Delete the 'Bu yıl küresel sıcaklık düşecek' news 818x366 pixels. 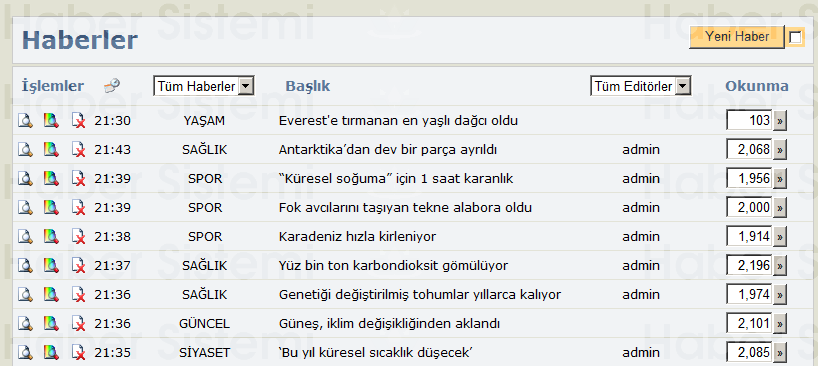pyautogui.click(x=78, y=353)
